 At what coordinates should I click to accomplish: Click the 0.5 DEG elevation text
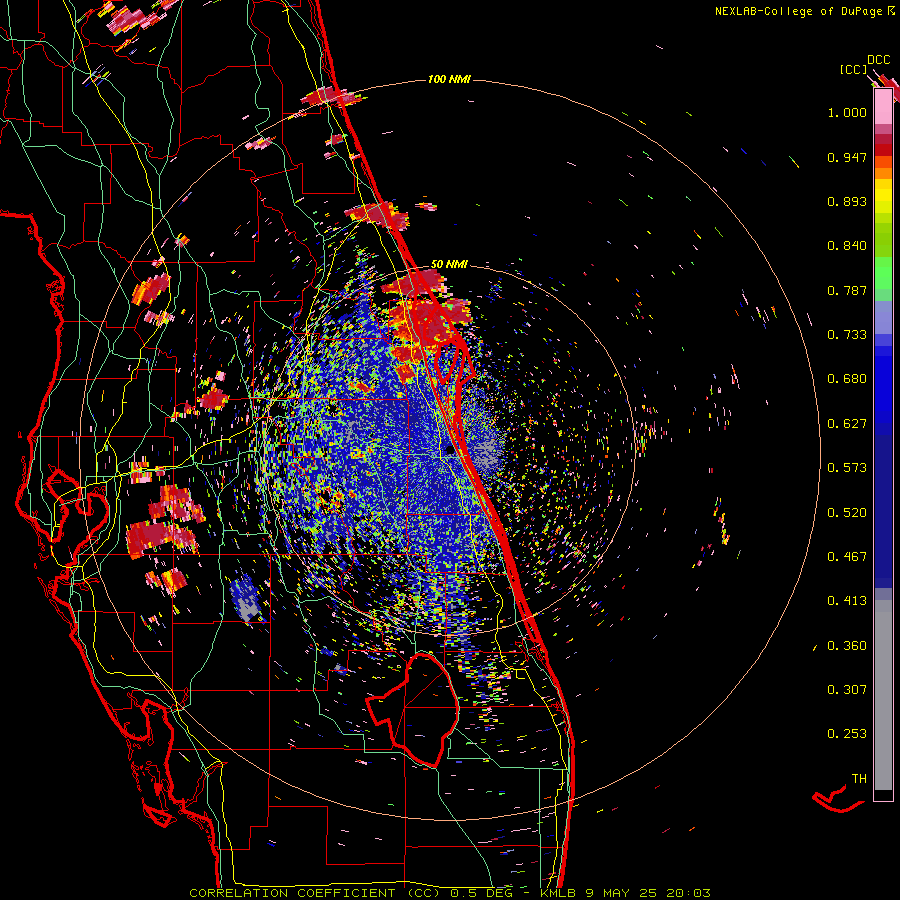[x=481, y=893]
